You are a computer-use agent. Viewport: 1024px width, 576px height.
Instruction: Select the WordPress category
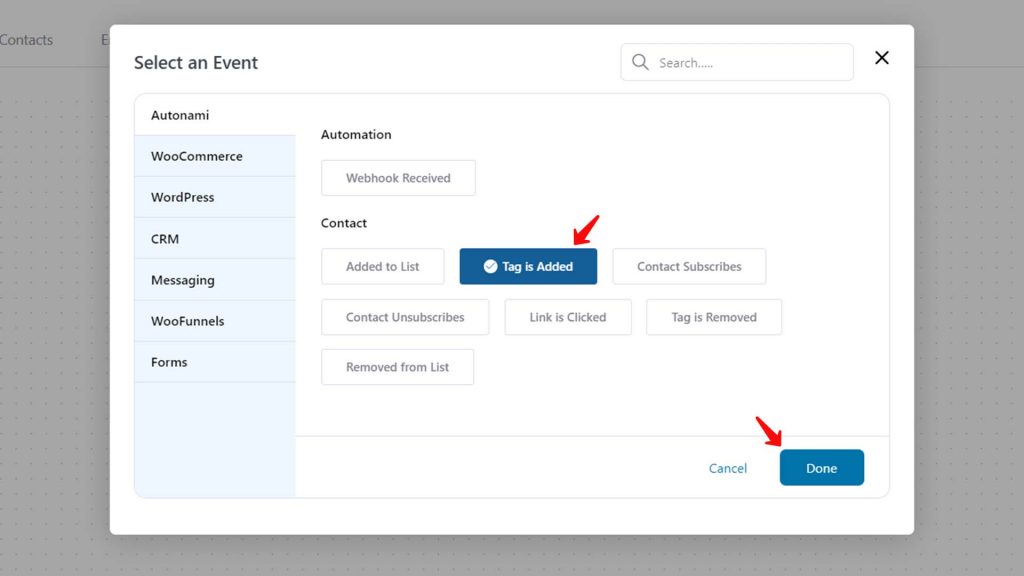coord(215,197)
